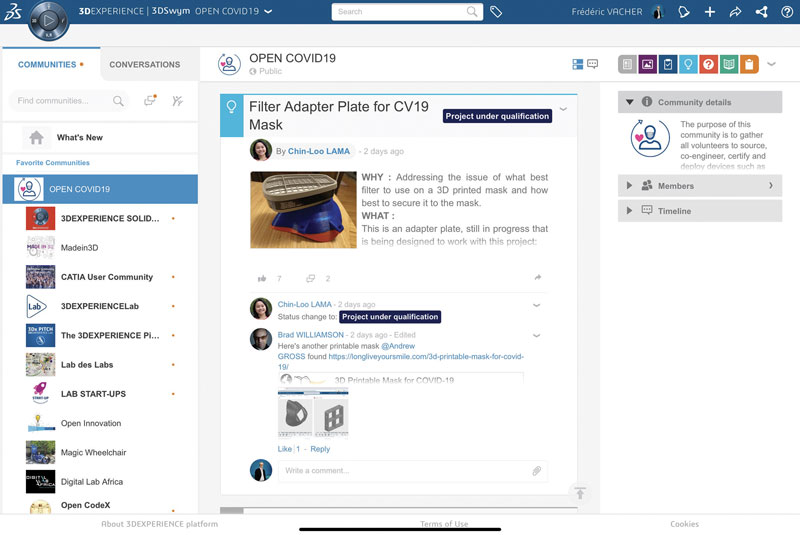
Task: Expand the Members section
Action: (x=630, y=186)
